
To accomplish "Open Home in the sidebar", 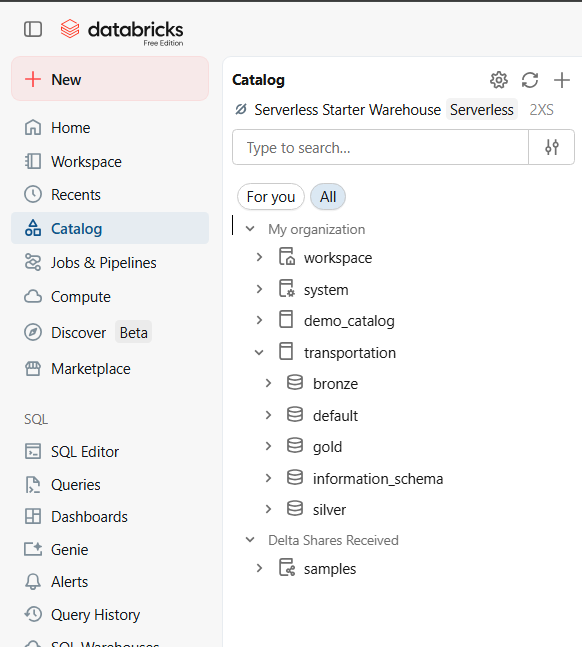I will tap(110, 128).
